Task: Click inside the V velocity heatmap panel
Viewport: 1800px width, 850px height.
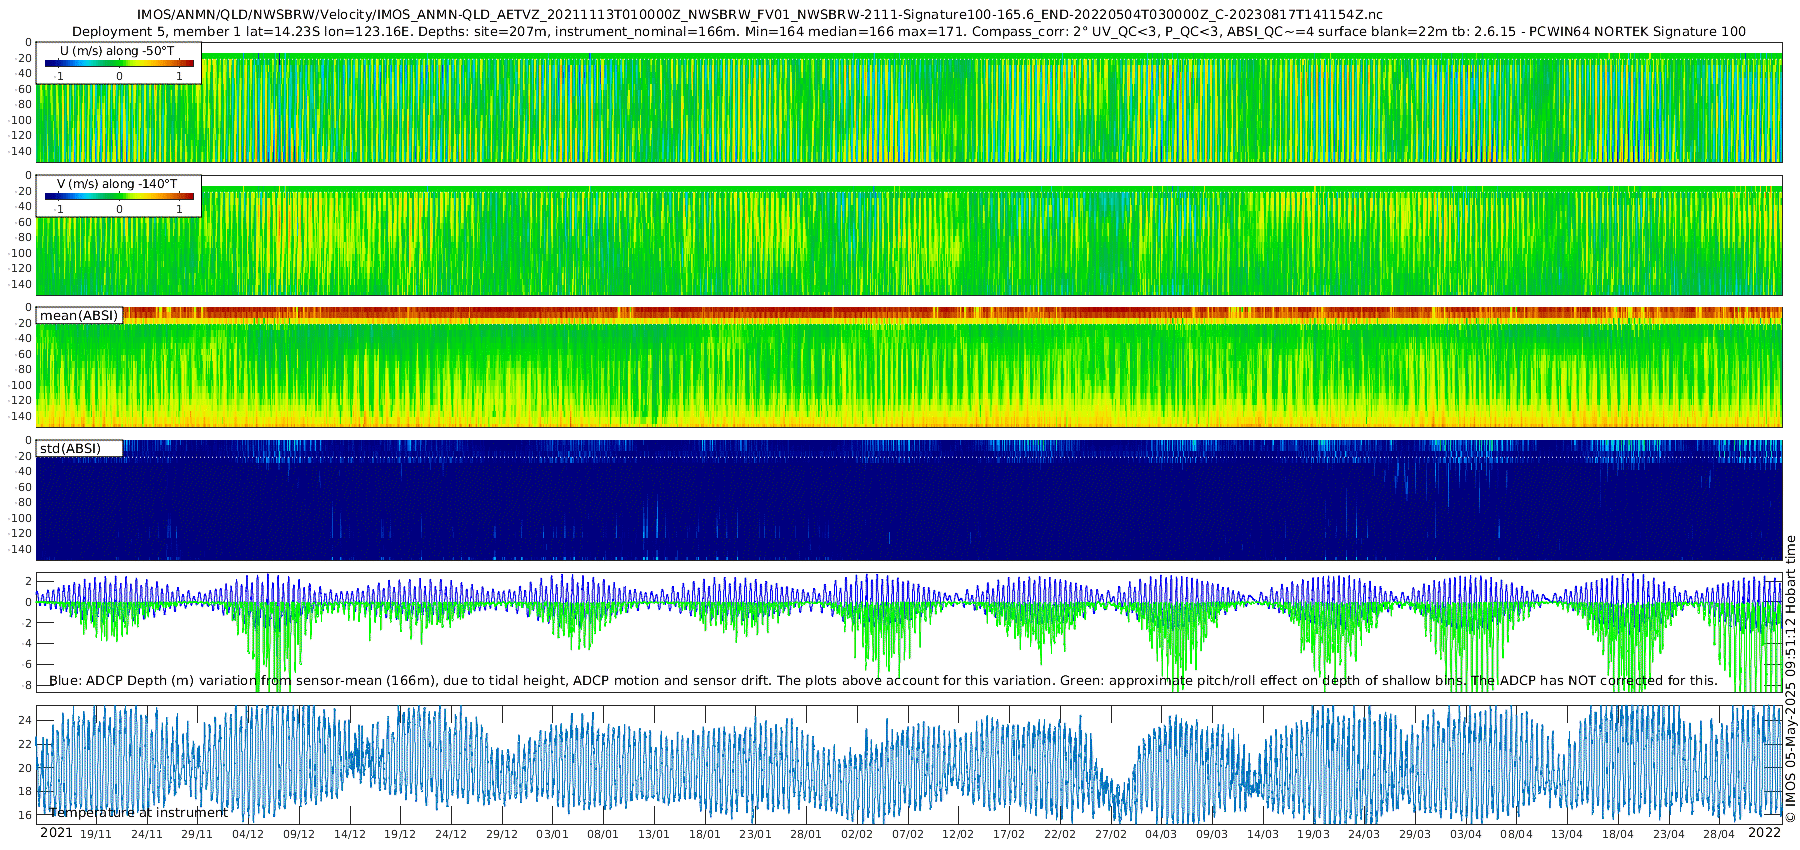Action: 909,236
